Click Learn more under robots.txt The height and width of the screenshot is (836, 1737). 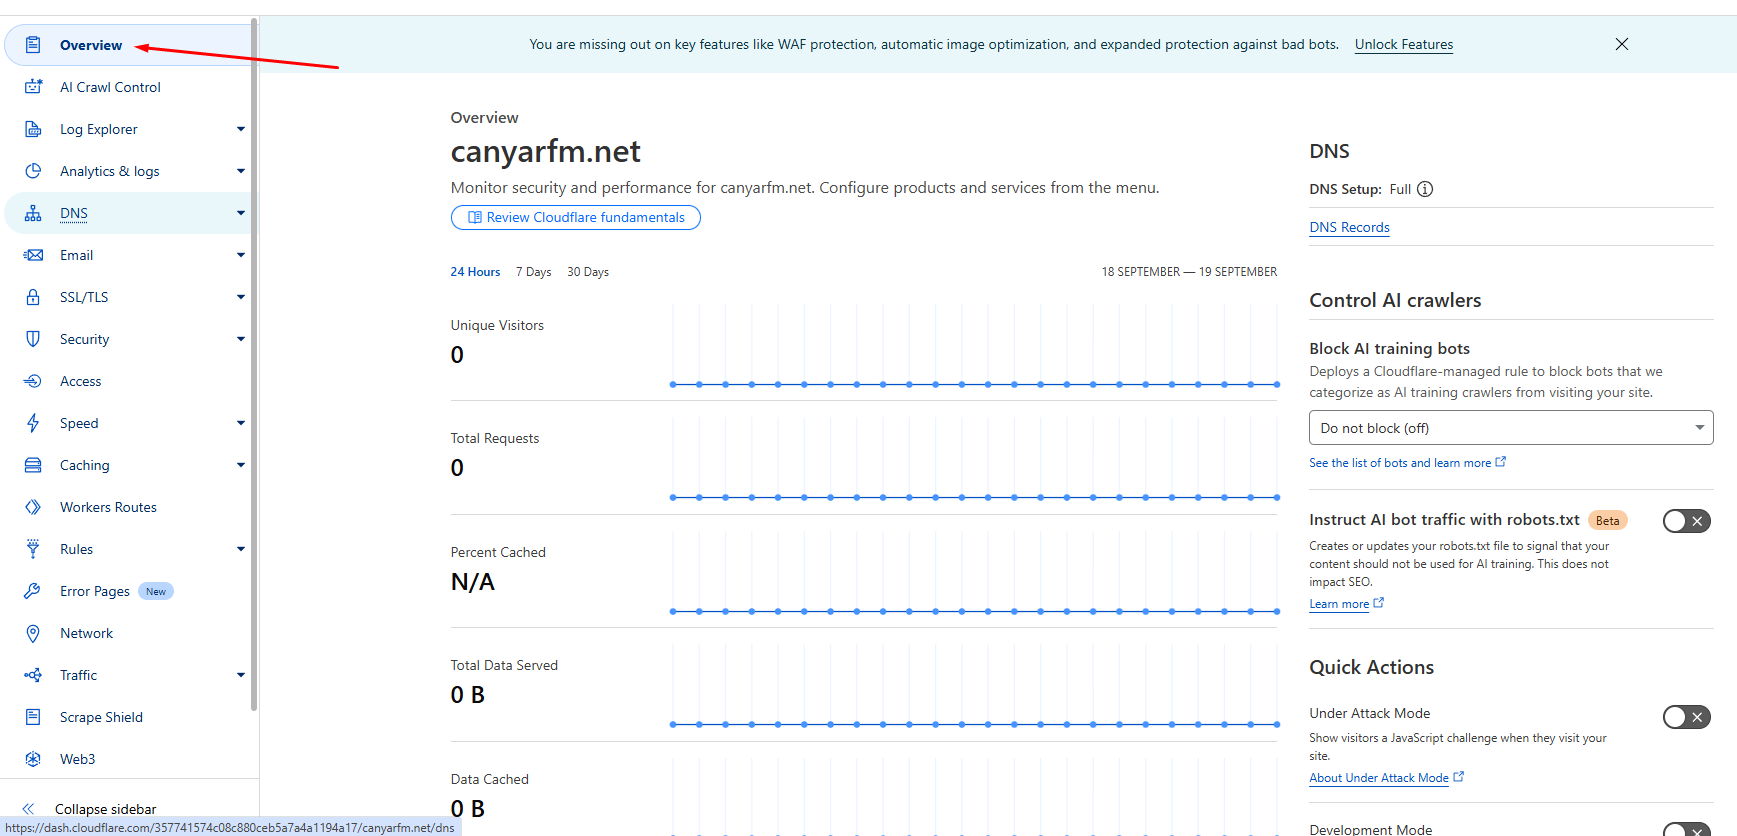1346,604
